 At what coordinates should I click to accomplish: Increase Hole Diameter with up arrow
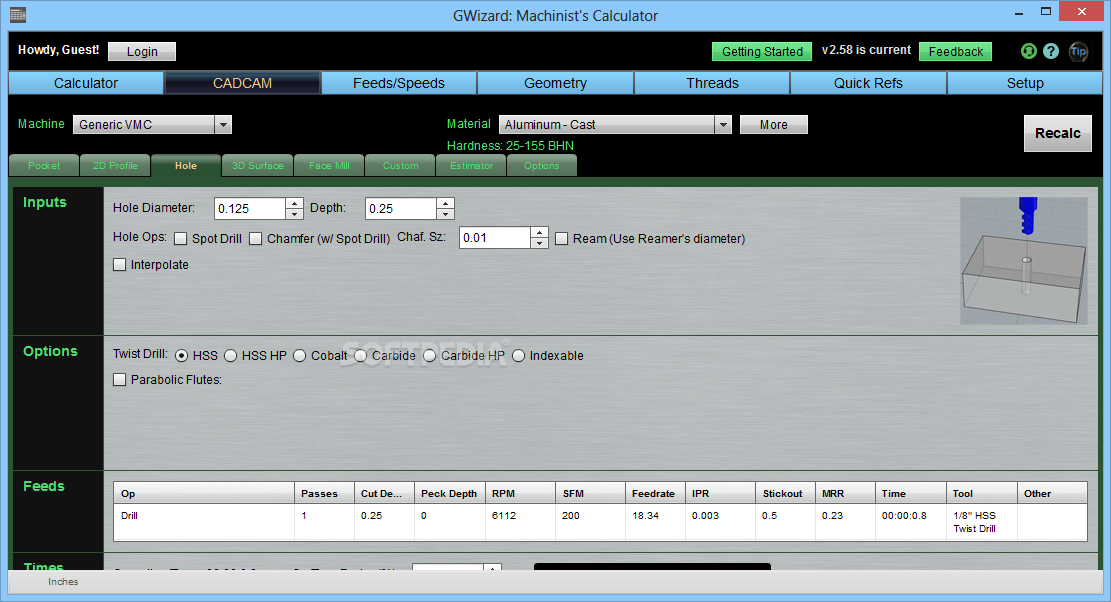point(295,203)
